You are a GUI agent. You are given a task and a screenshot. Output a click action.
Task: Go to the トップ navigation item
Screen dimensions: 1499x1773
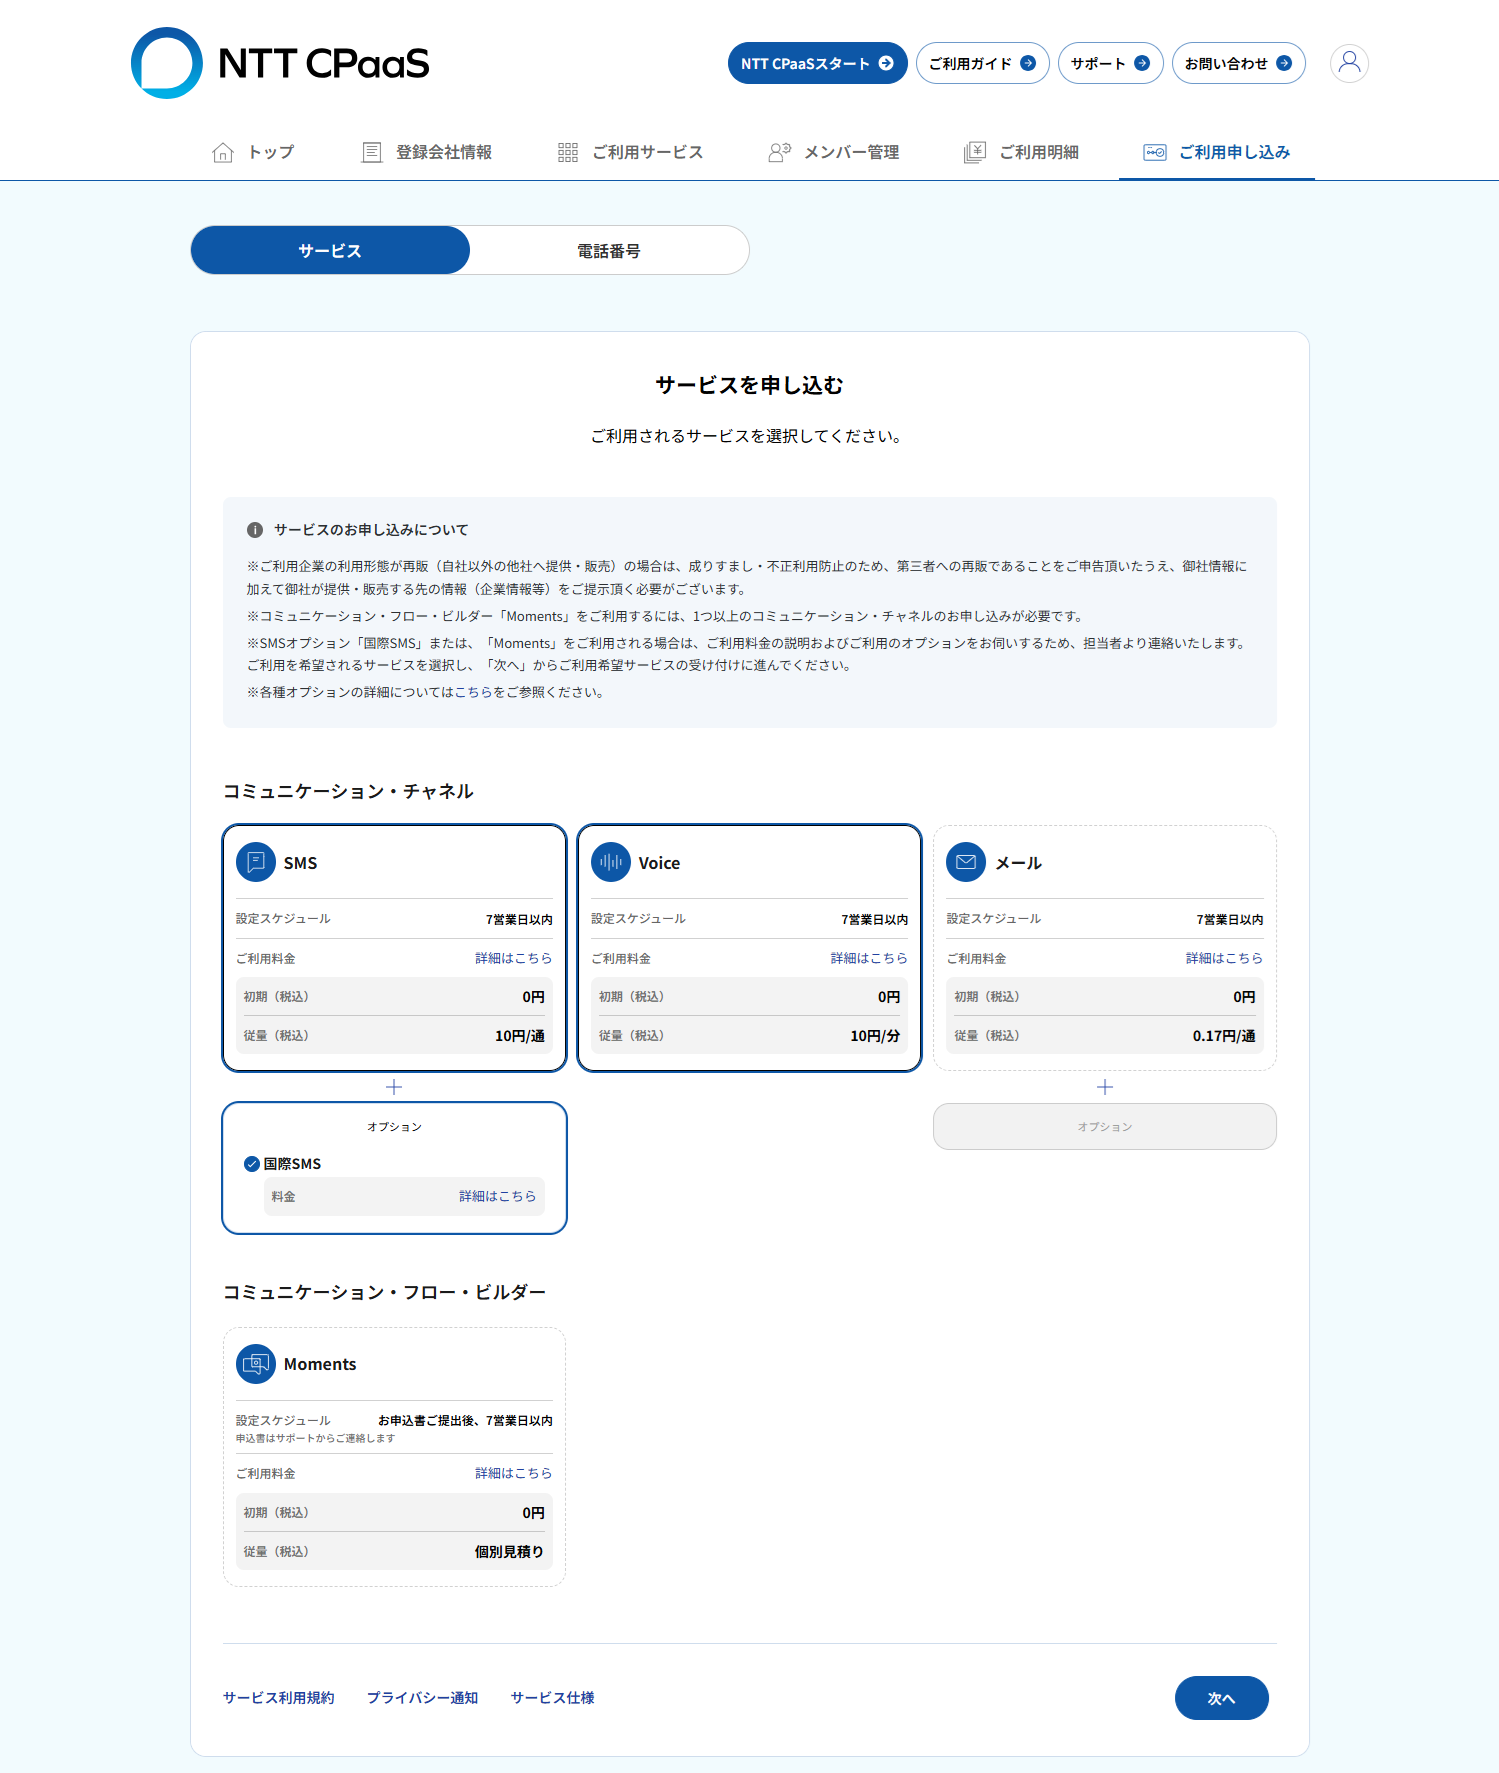point(253,152)
